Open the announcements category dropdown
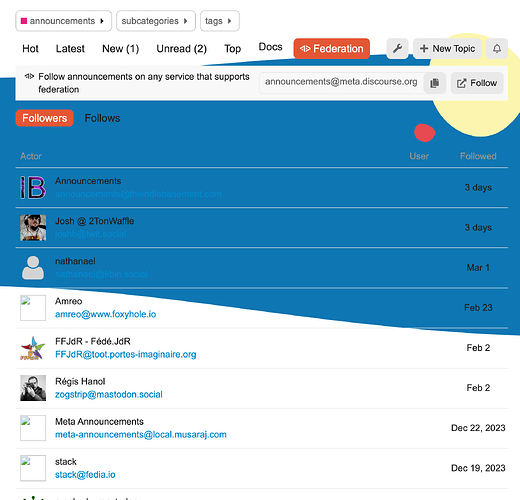This screenshot has width=520, height=500. click(63, 21)
